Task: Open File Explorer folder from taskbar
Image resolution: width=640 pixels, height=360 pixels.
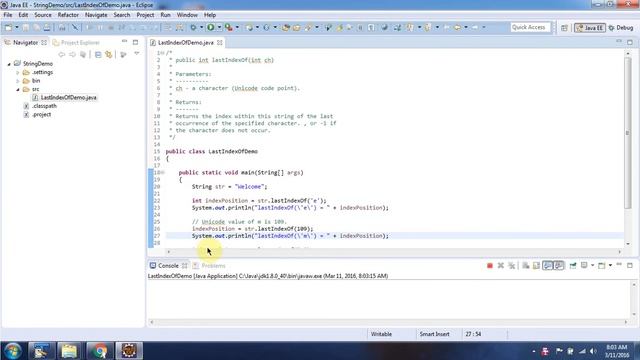Action: [x=69, y=351]
